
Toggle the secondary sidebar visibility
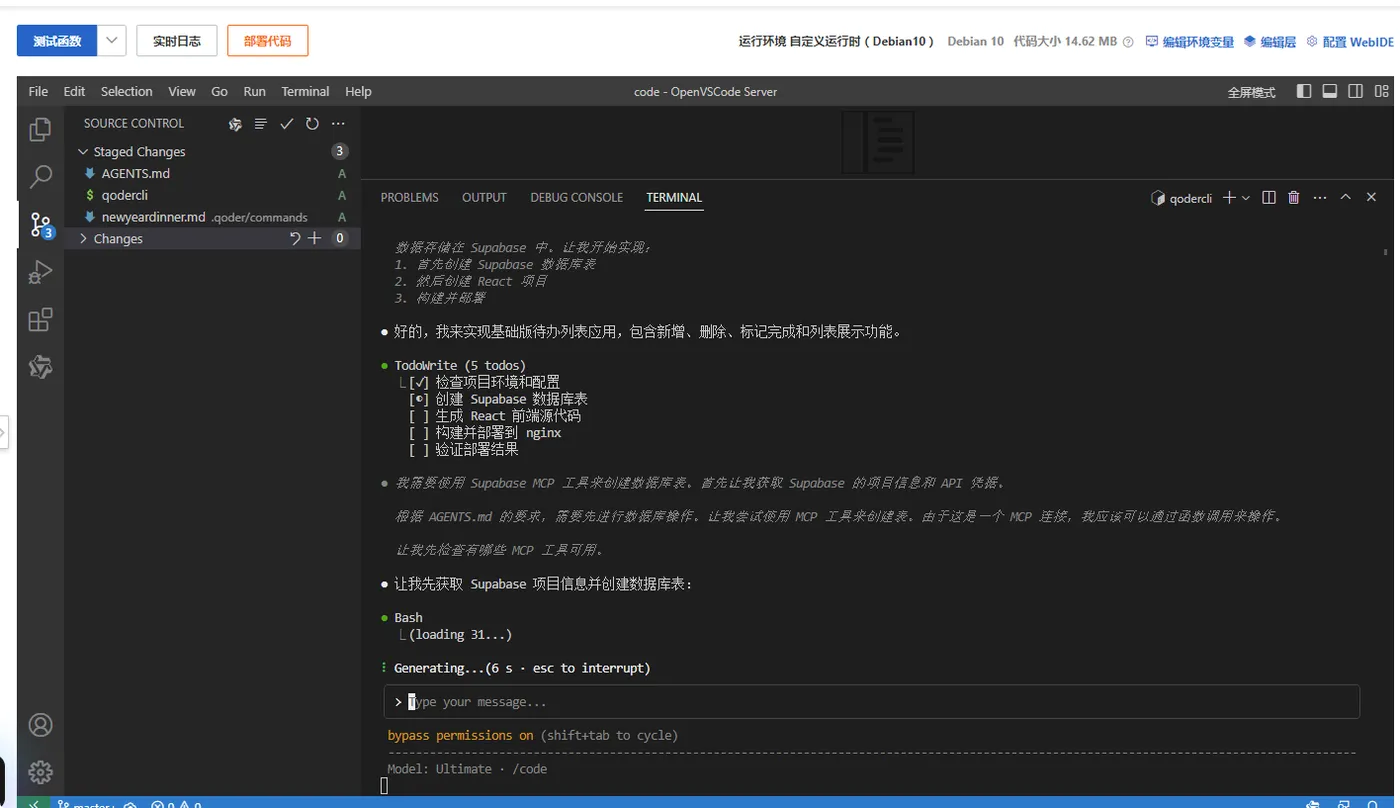pyautogui.click(x=1355, y=90)
